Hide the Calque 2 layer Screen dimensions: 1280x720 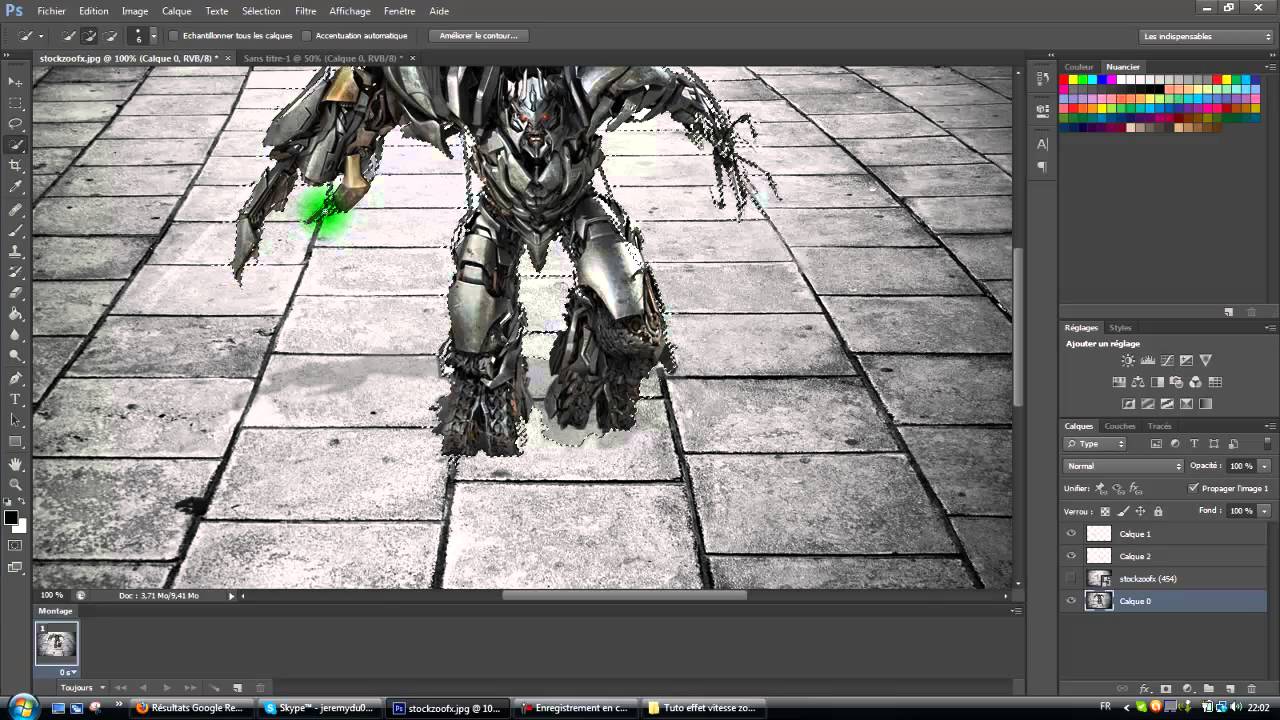[x=1072, y=556]
